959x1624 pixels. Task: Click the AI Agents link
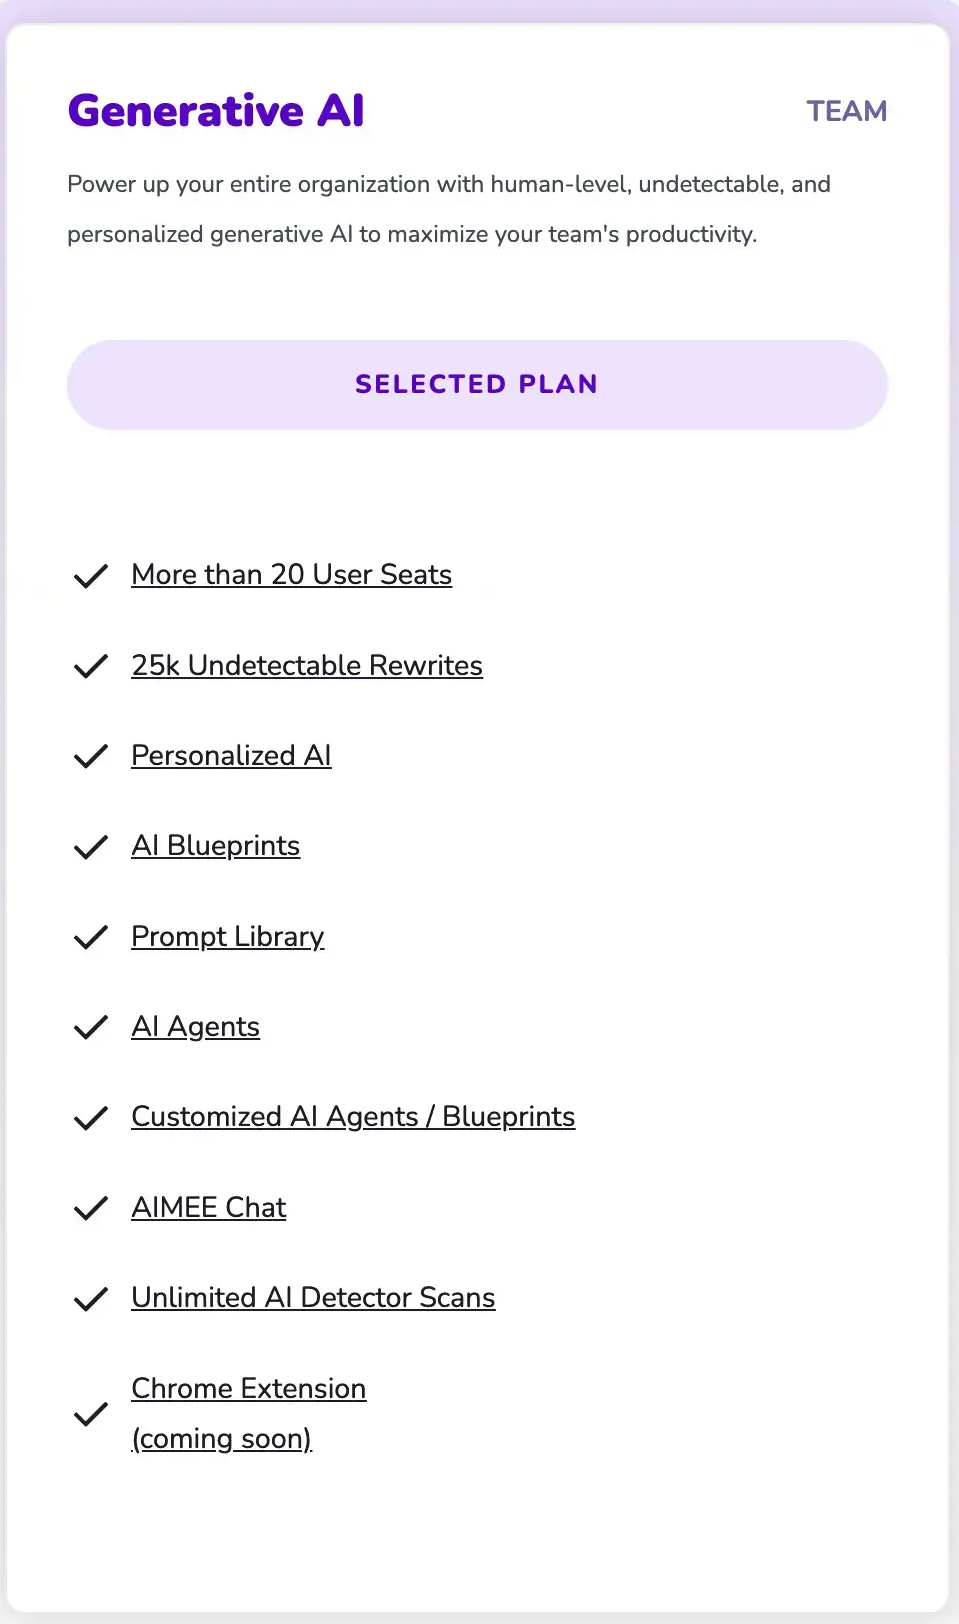[195, 1027]
